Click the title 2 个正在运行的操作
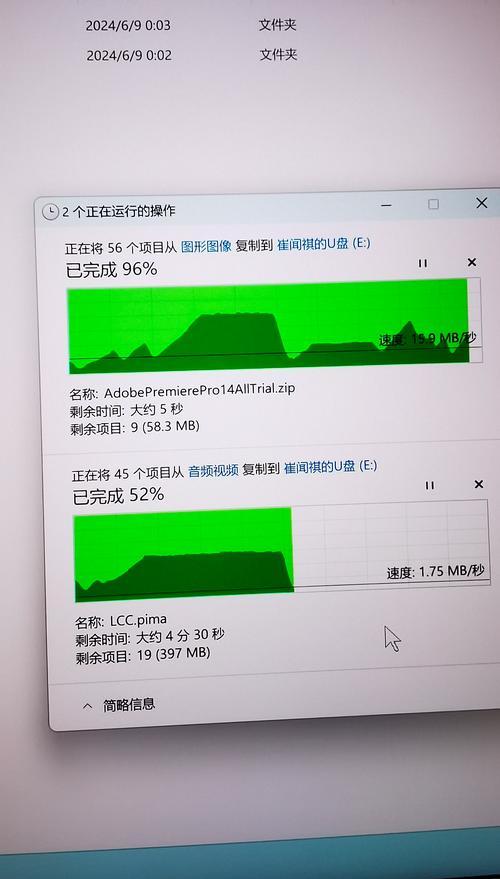The image size is (500, 879). point(118,211)
